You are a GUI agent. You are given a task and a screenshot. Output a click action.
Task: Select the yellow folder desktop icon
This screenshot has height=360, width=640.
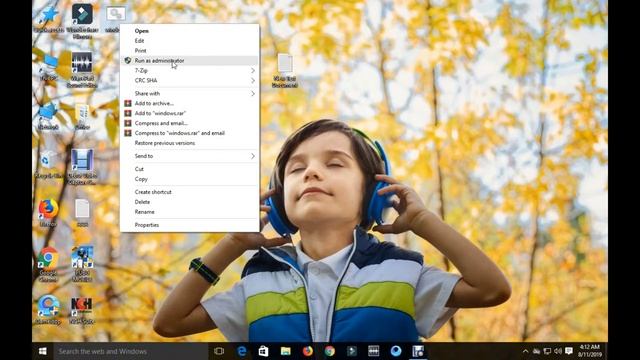click(x=82, y=117)
